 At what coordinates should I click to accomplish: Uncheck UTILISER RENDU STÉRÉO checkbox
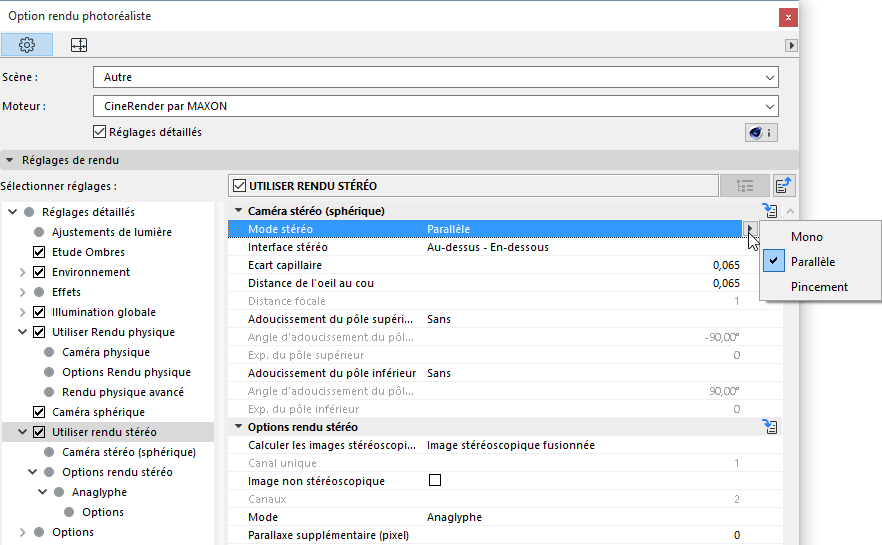(240, 186)
